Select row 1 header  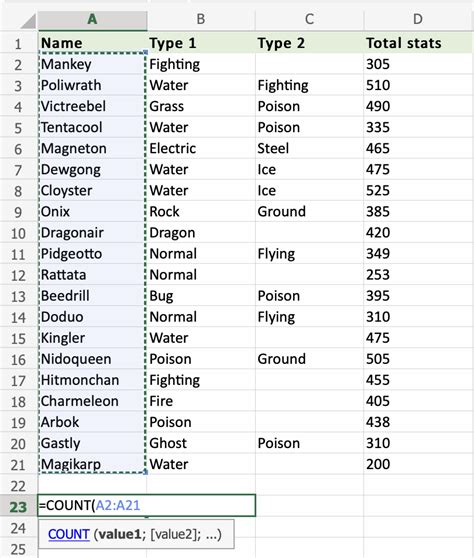click(x=19, y=43)
